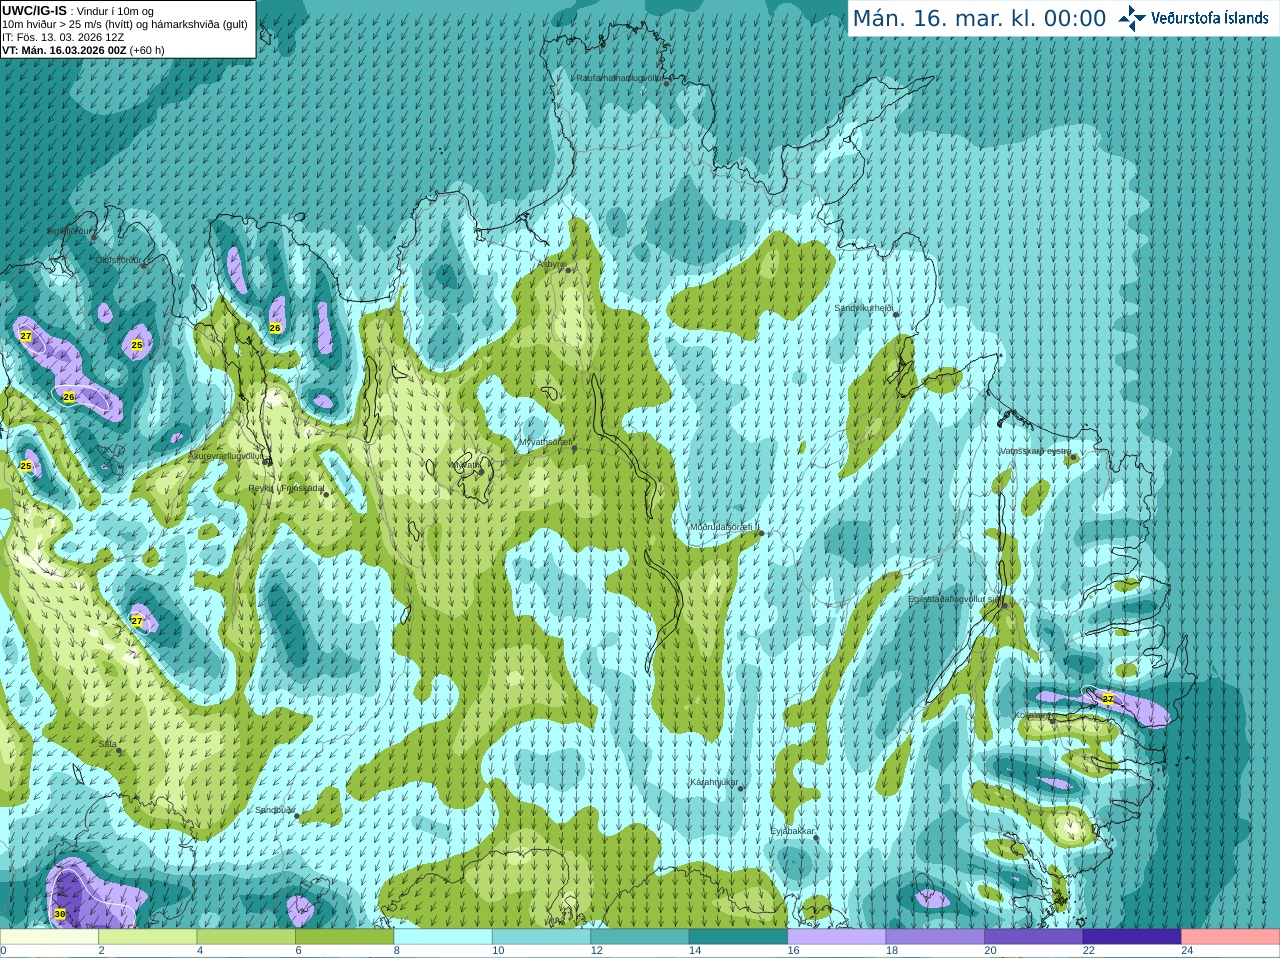Select the Sandbúðir station label

coord(274,810)
